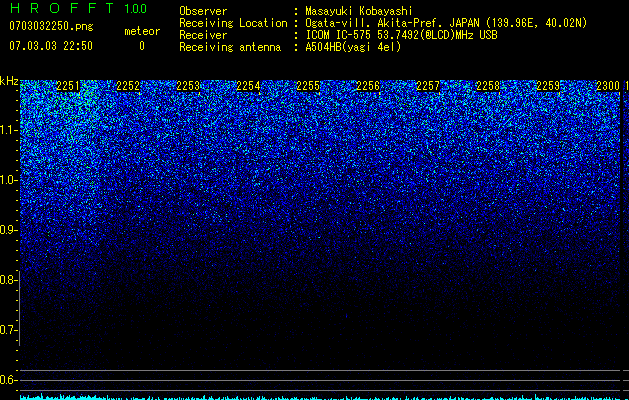
Task: Click the 0.7 kHz axis label
Action: click(8, 330)
